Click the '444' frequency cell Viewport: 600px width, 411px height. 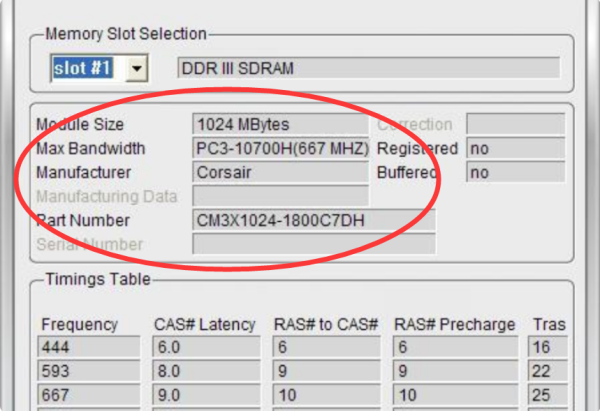[89, 347]
